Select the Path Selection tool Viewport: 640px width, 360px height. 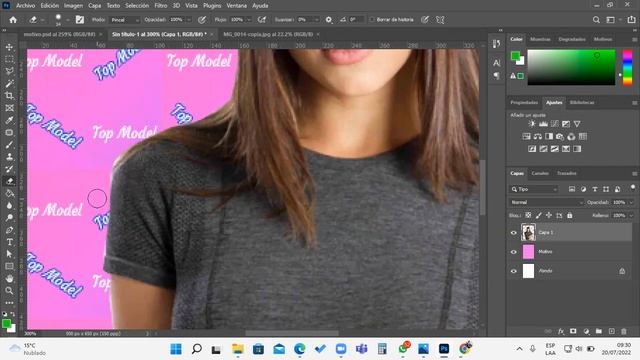(x=9, y=254)
